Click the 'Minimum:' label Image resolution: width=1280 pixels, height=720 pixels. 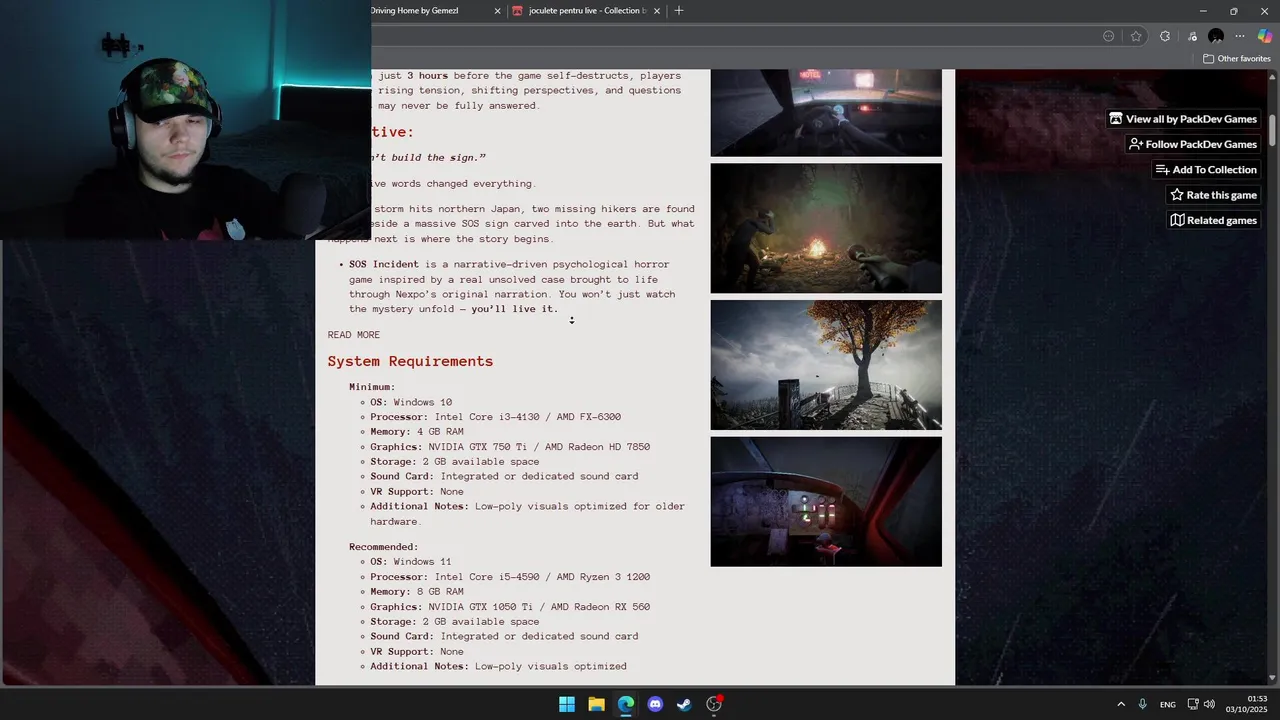coord(372,387)
